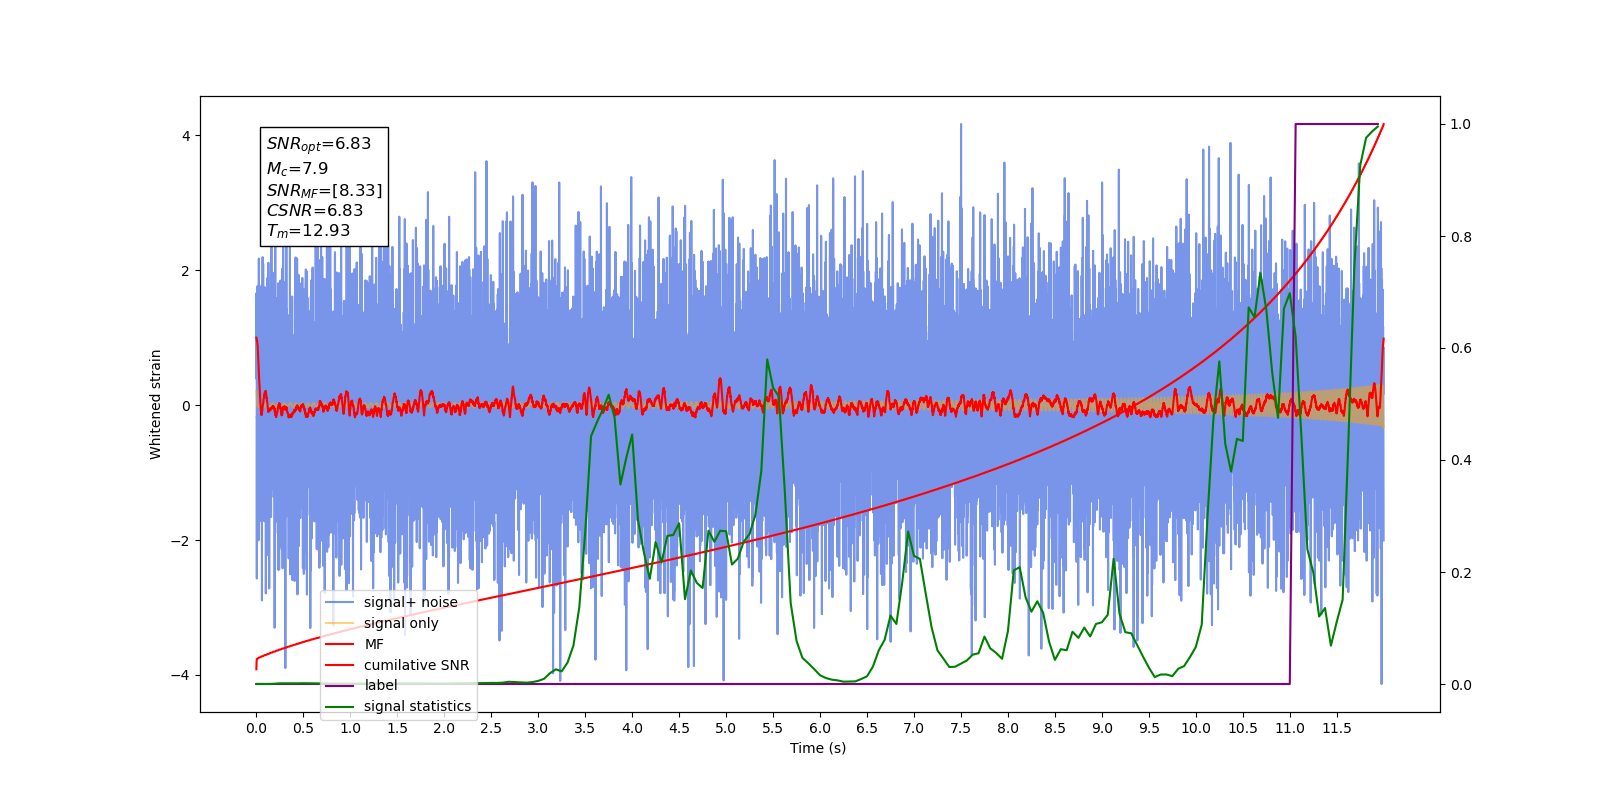
Task: Click the right y-axis tick label 0.8
Action: (x=1461, y=237)
